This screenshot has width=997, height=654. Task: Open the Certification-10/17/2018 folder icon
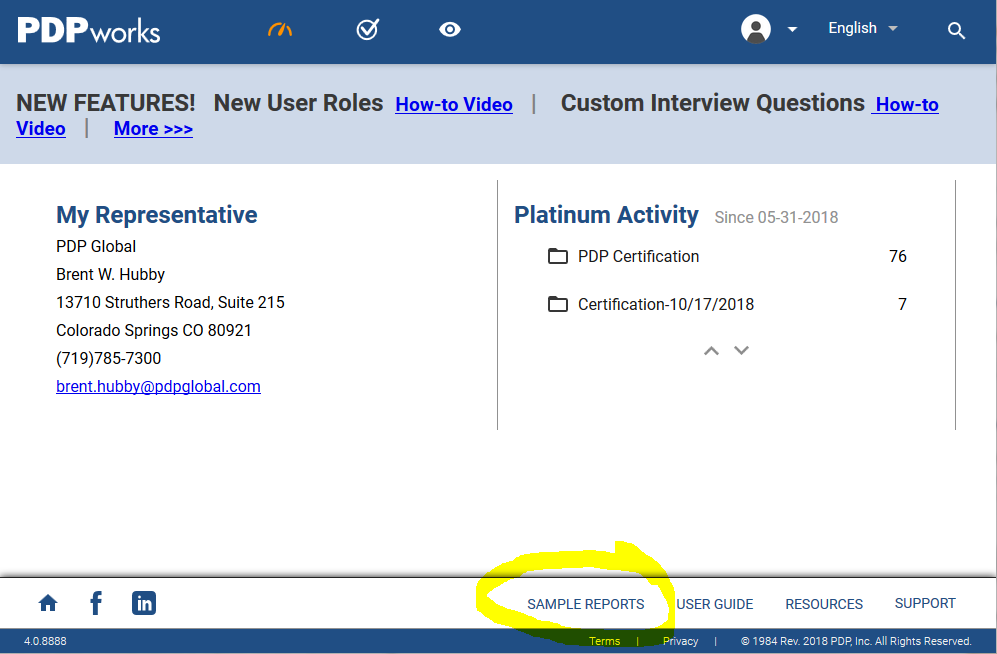(x=558, y=304)
